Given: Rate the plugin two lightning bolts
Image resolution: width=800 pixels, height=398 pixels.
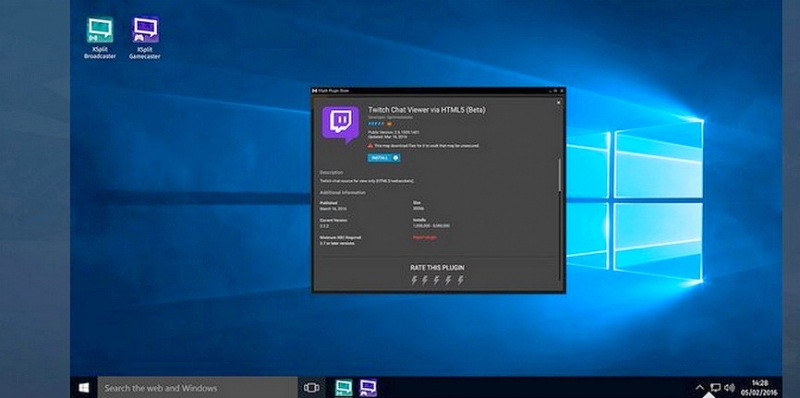Looking at the screenshot, I should pyautogui.click(x=425, y=280).
